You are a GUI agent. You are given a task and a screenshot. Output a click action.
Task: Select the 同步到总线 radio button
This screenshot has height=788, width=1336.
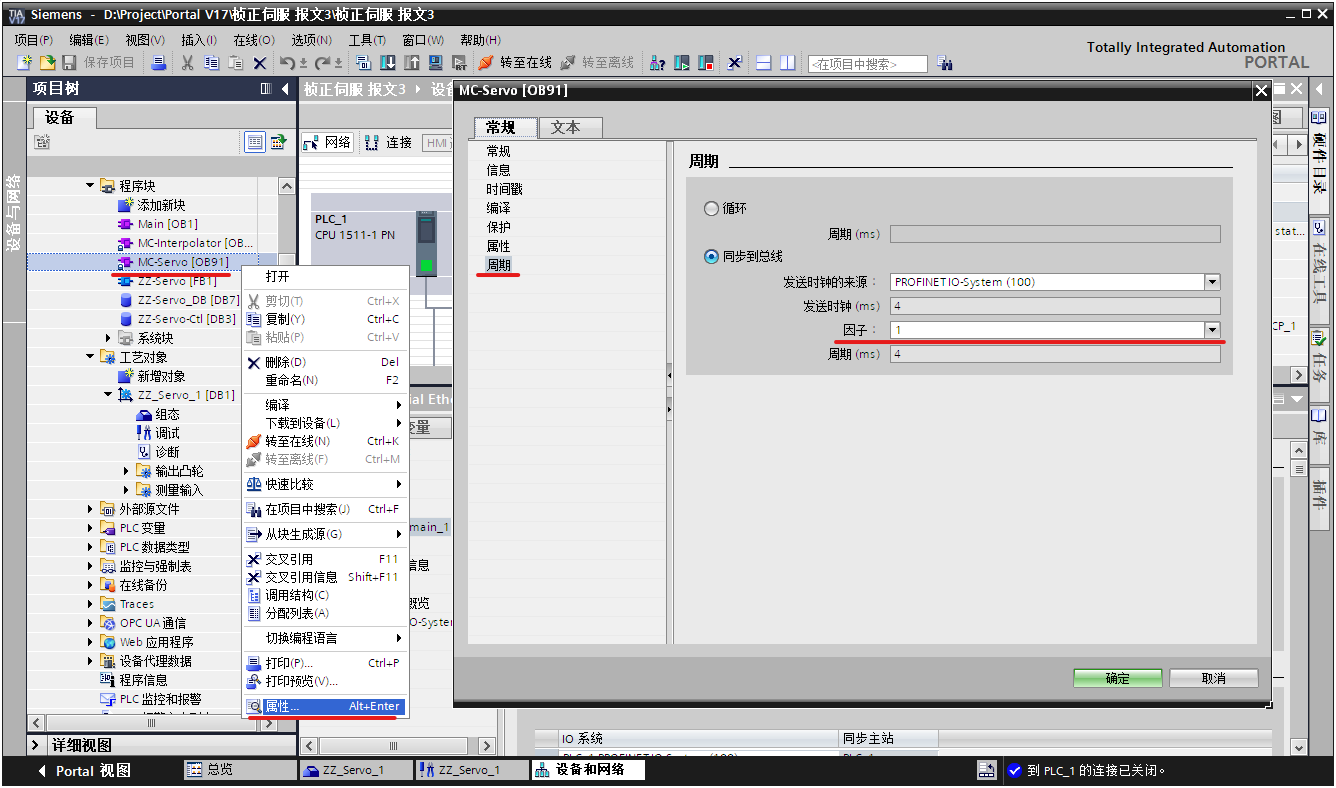point(711,256)
